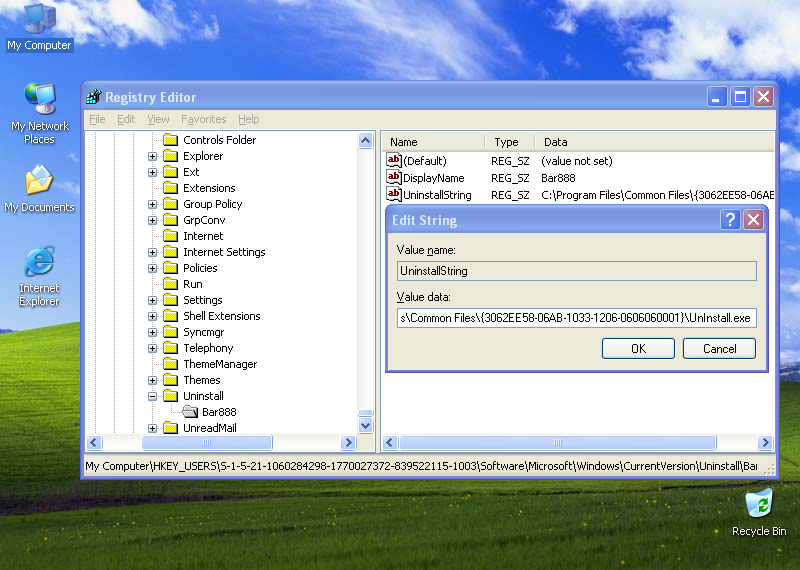Collapse the Uninstall key
This screenshot has width=800, height=570.
152,396
